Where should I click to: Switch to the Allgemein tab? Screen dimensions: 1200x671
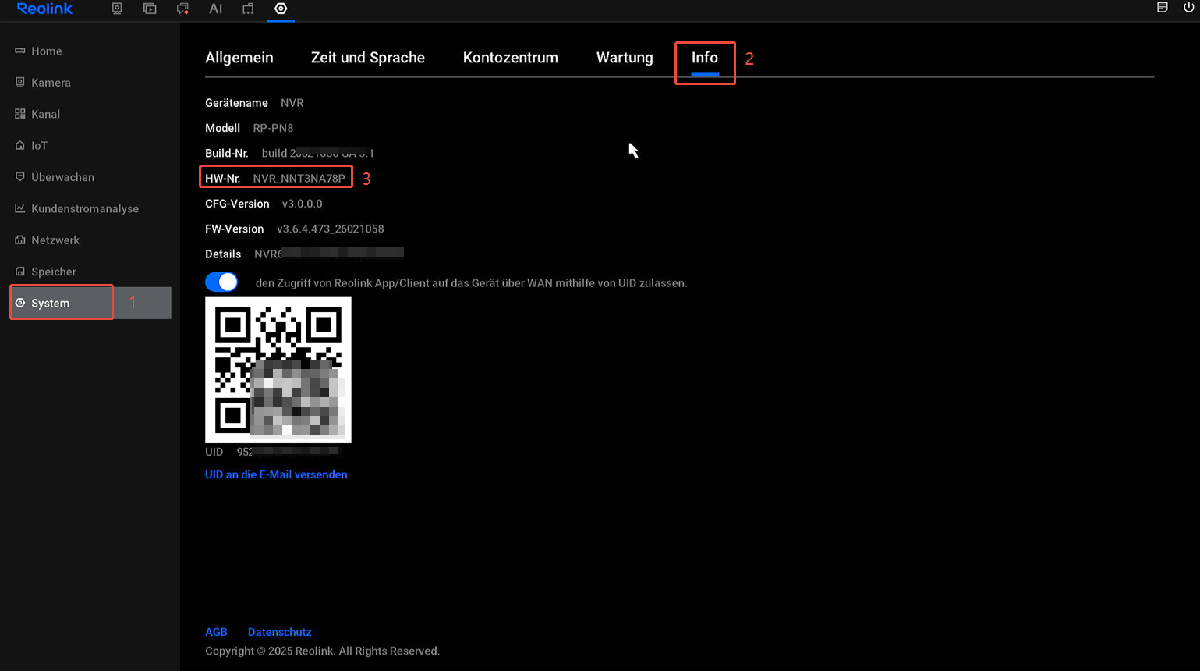coord(239,58)
